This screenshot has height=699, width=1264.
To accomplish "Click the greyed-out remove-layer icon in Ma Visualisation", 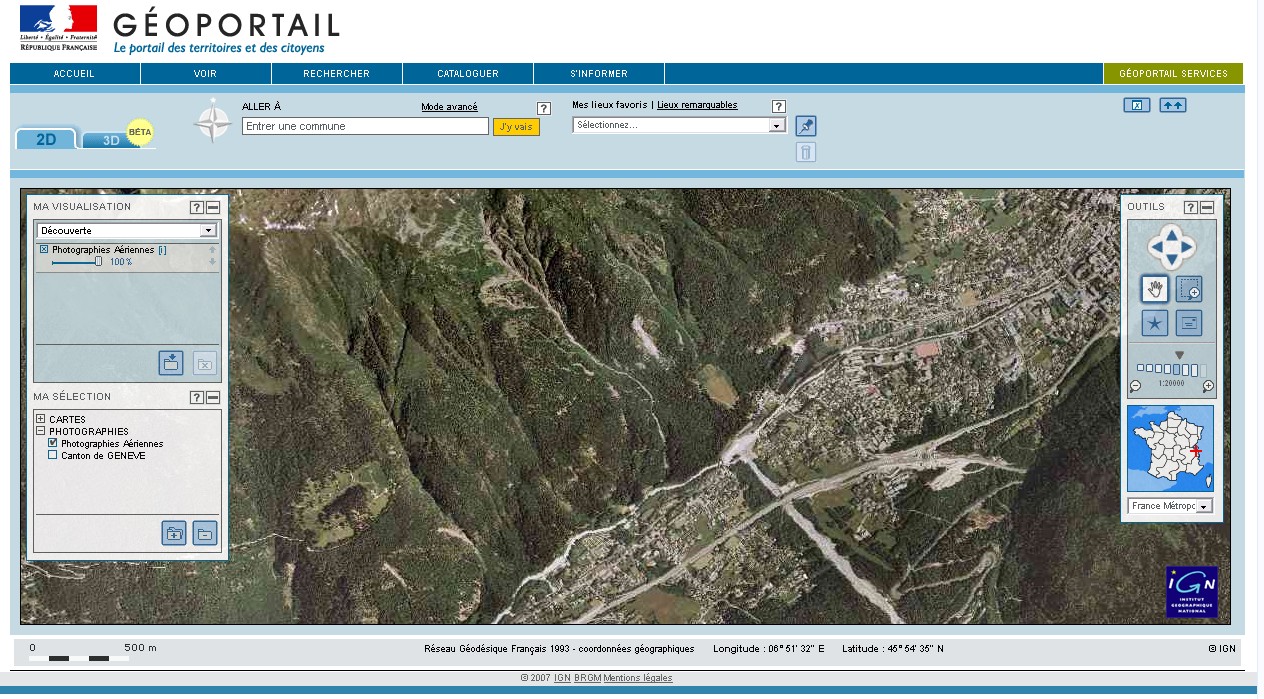I will (204, 363).
